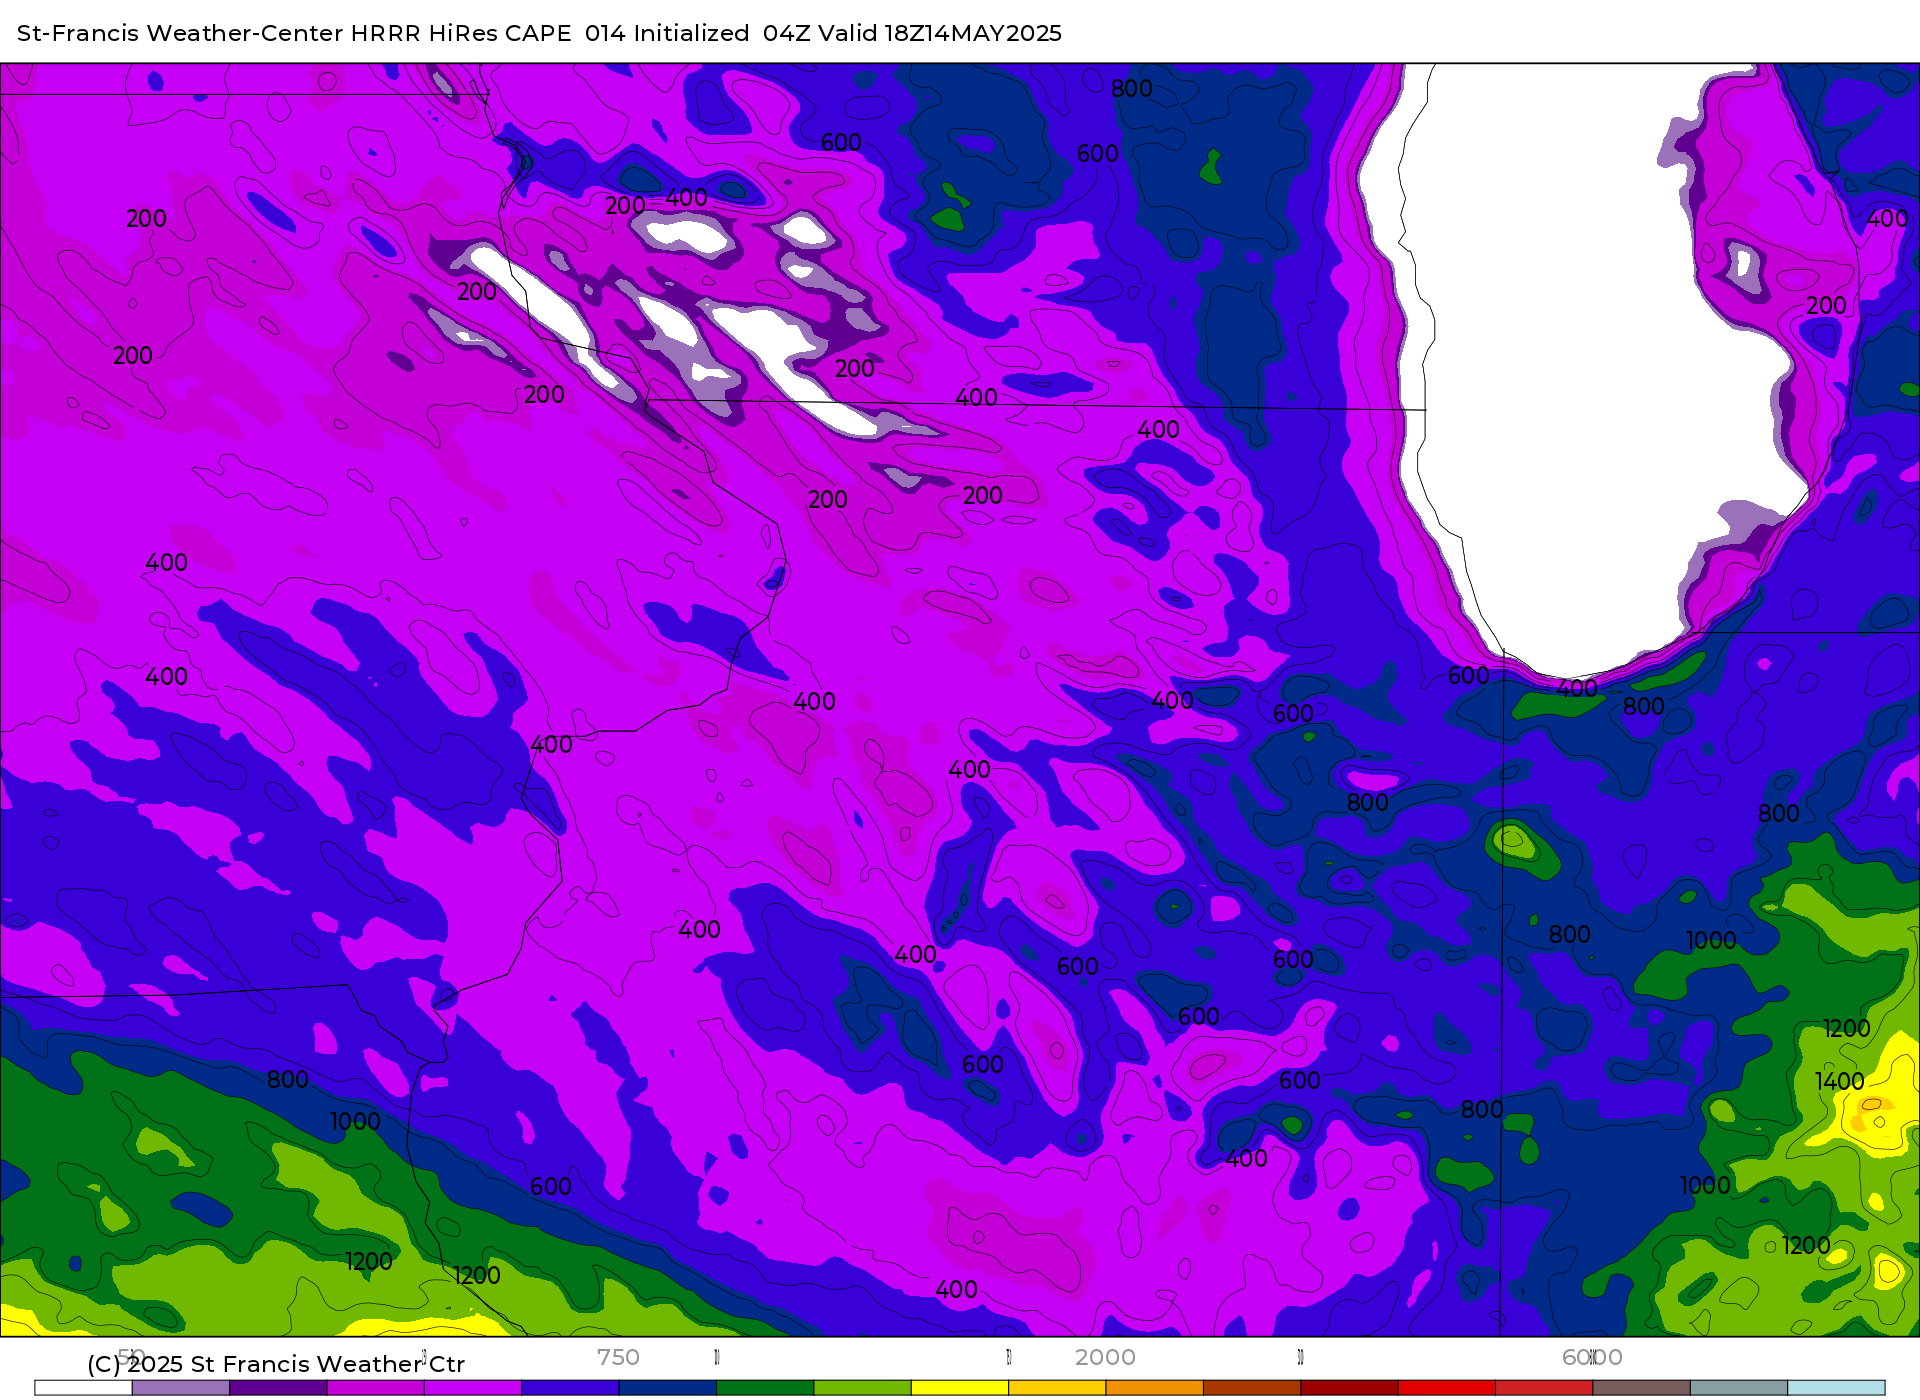1920x1400 pixels.
Task: Click the lavender swatch on the color bar
Action: pos(181,1388)
